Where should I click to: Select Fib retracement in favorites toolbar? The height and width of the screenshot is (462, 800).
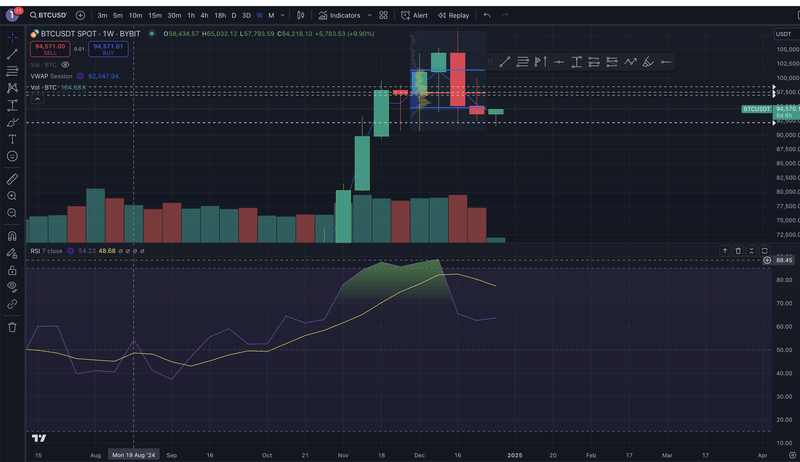pos(522,62)
